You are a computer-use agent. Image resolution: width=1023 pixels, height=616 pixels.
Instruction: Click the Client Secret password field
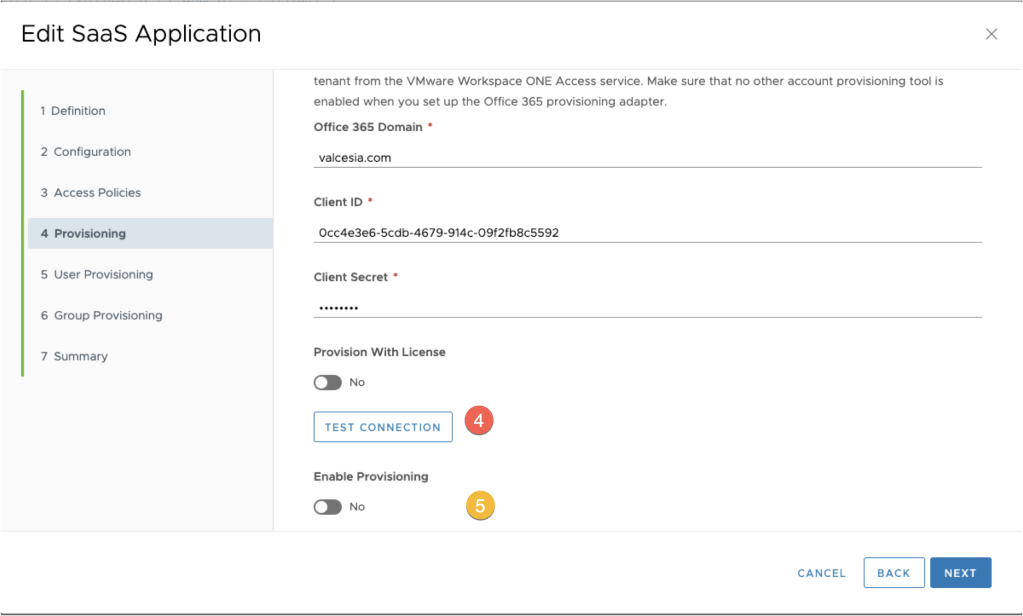click(646, 307)
